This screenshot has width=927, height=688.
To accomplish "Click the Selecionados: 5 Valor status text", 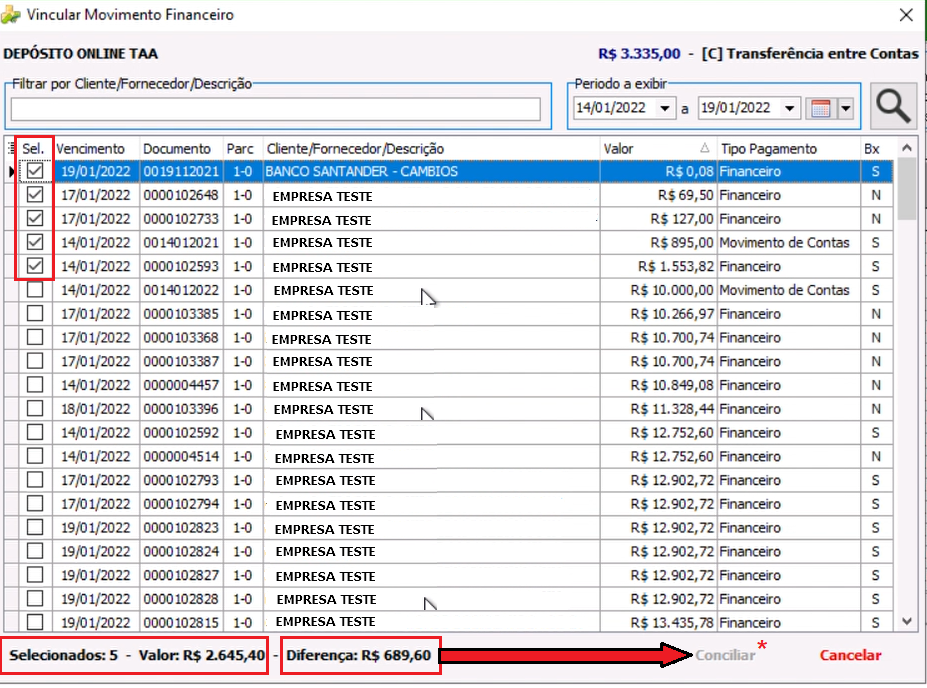I will 137,655.
